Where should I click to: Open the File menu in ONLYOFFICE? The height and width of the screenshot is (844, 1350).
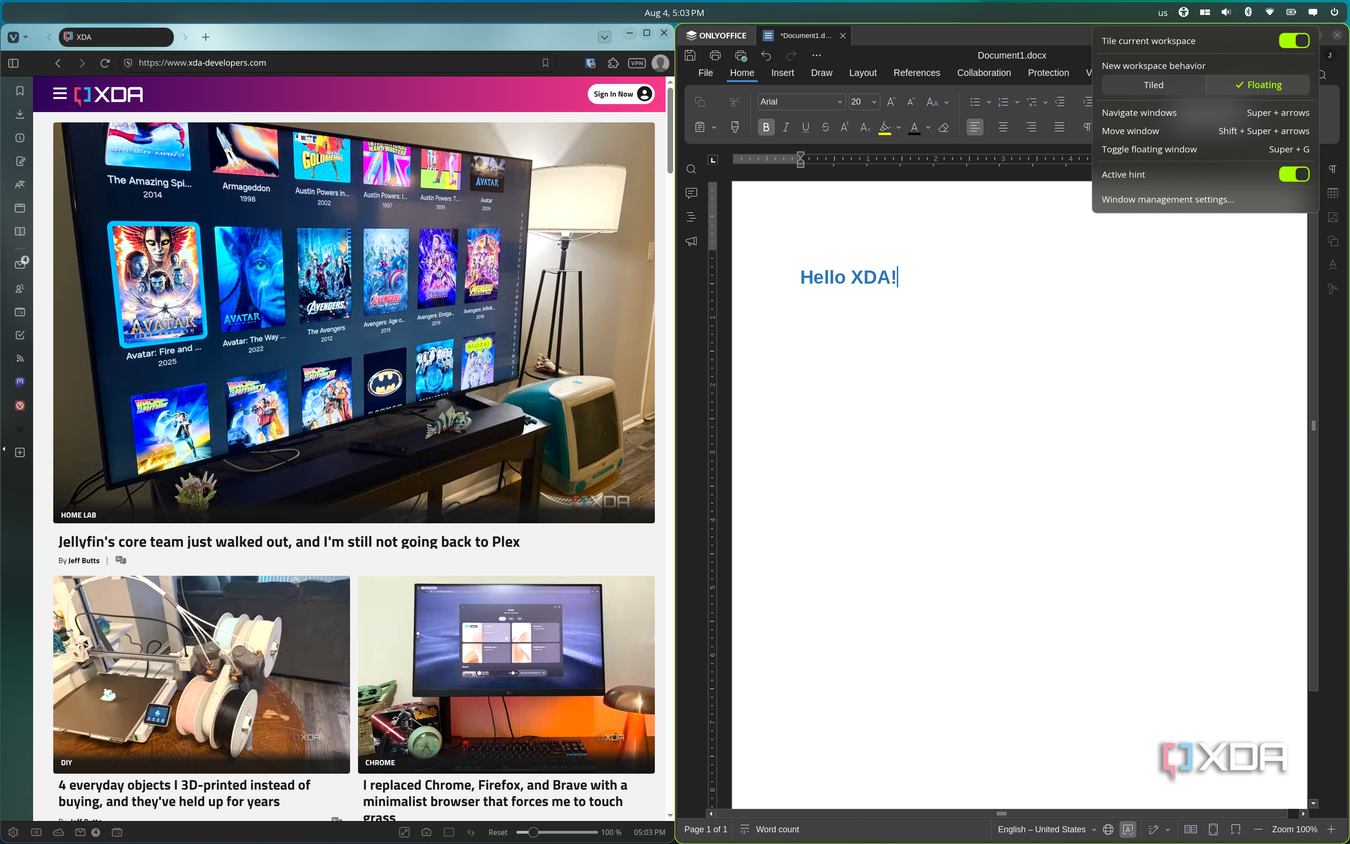click(x=705, y=73)
